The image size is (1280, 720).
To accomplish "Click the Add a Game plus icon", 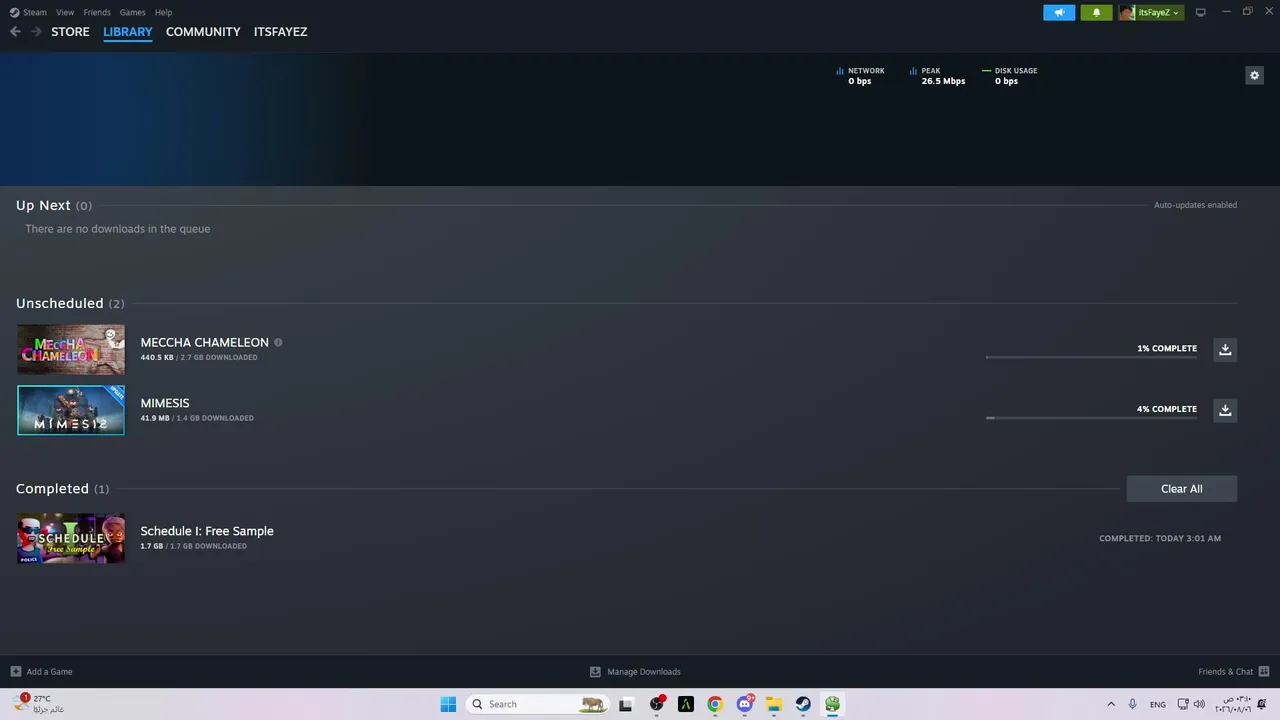I will click(x=16, y=671).
